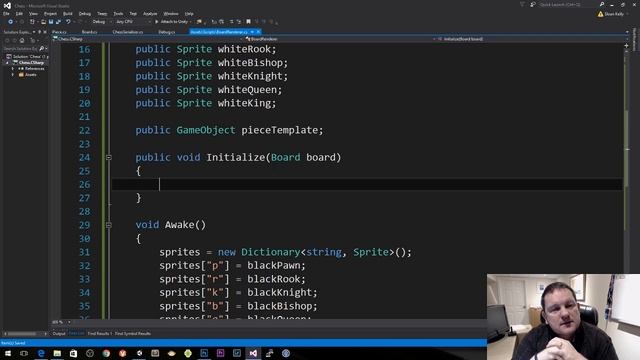Image resolution: width=640 pixels, height=360 pixels.
Task: Click the split editor icon above scrollbar
Action: point(627,46)
